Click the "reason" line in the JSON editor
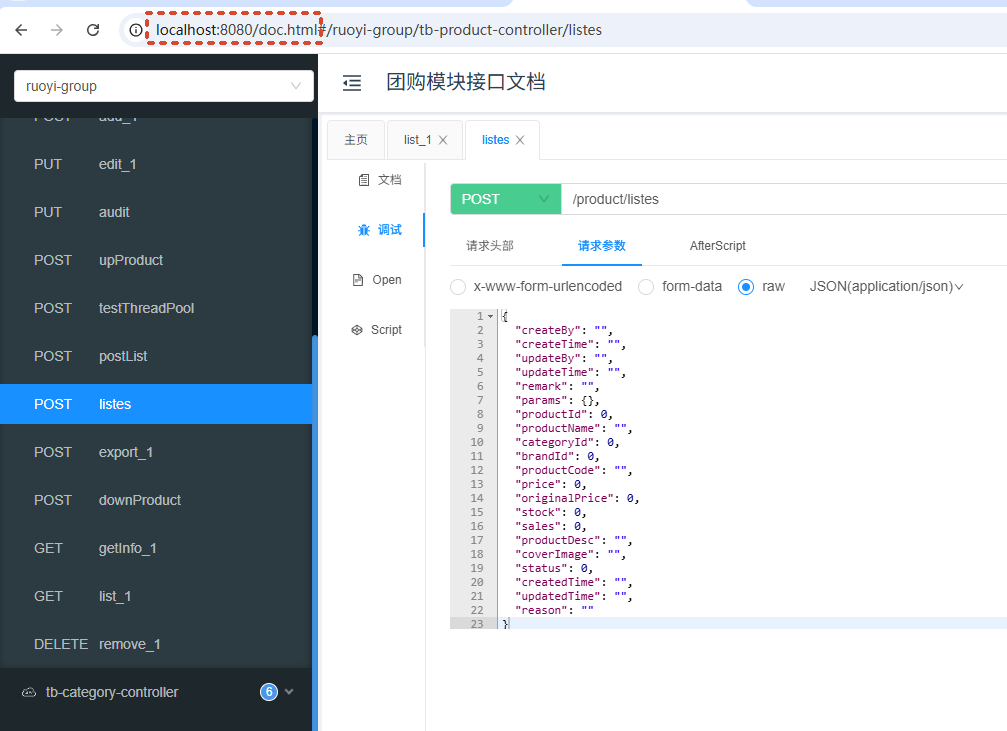Image resolution: width=1007 pixels, height=731 pixels. [554, 610]
